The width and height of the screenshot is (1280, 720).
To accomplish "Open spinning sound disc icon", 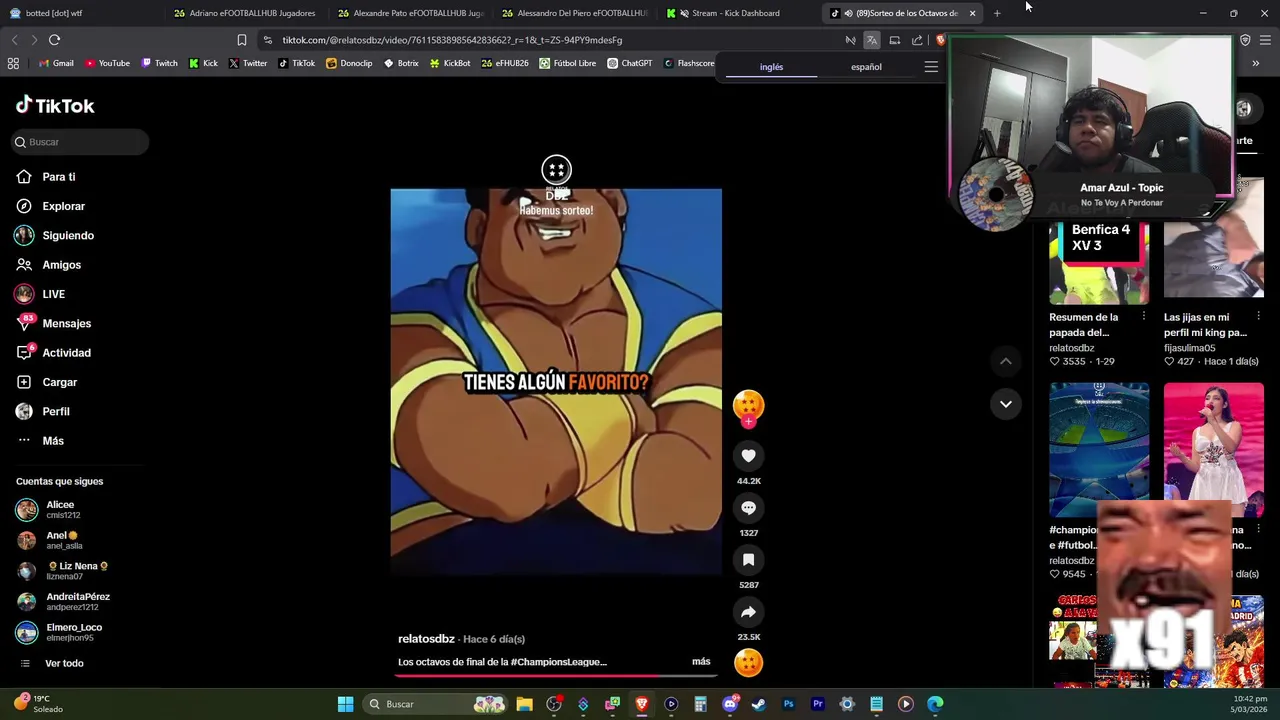I will click(748, 662).
